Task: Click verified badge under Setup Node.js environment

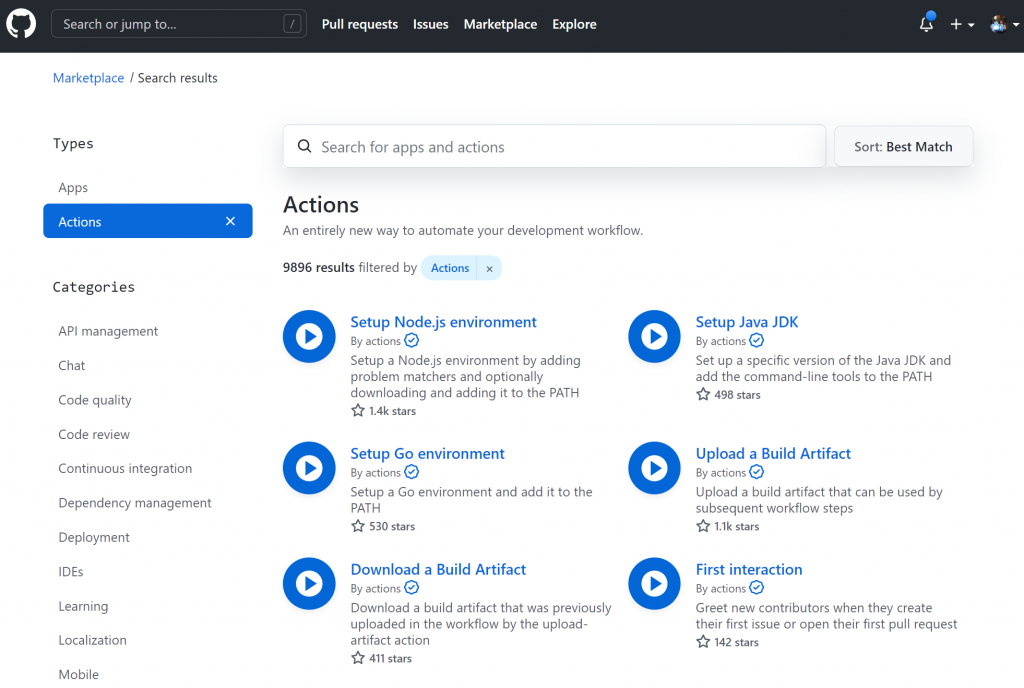Action: click(x=411, y=340)
